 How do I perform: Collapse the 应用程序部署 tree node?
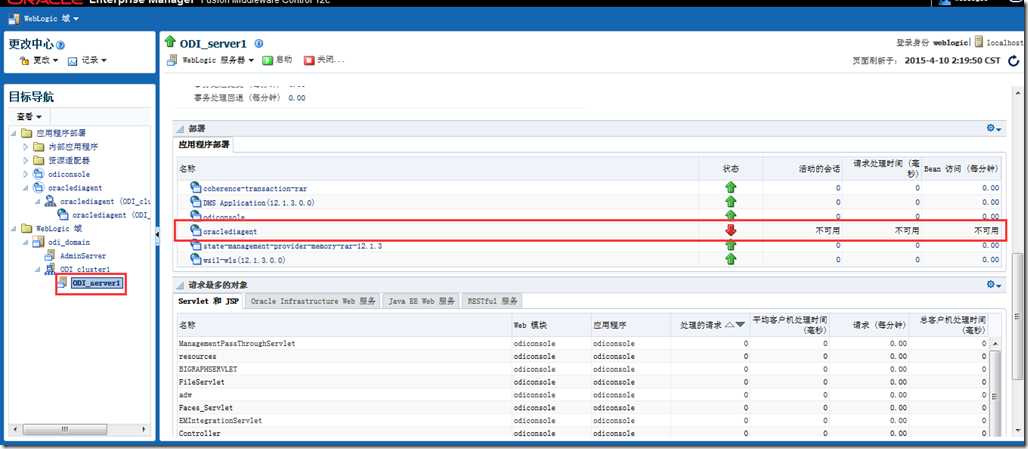[x=14, y=133]
